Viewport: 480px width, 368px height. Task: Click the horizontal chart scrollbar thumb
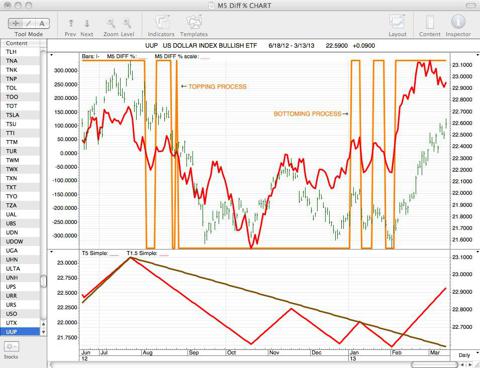434,364
